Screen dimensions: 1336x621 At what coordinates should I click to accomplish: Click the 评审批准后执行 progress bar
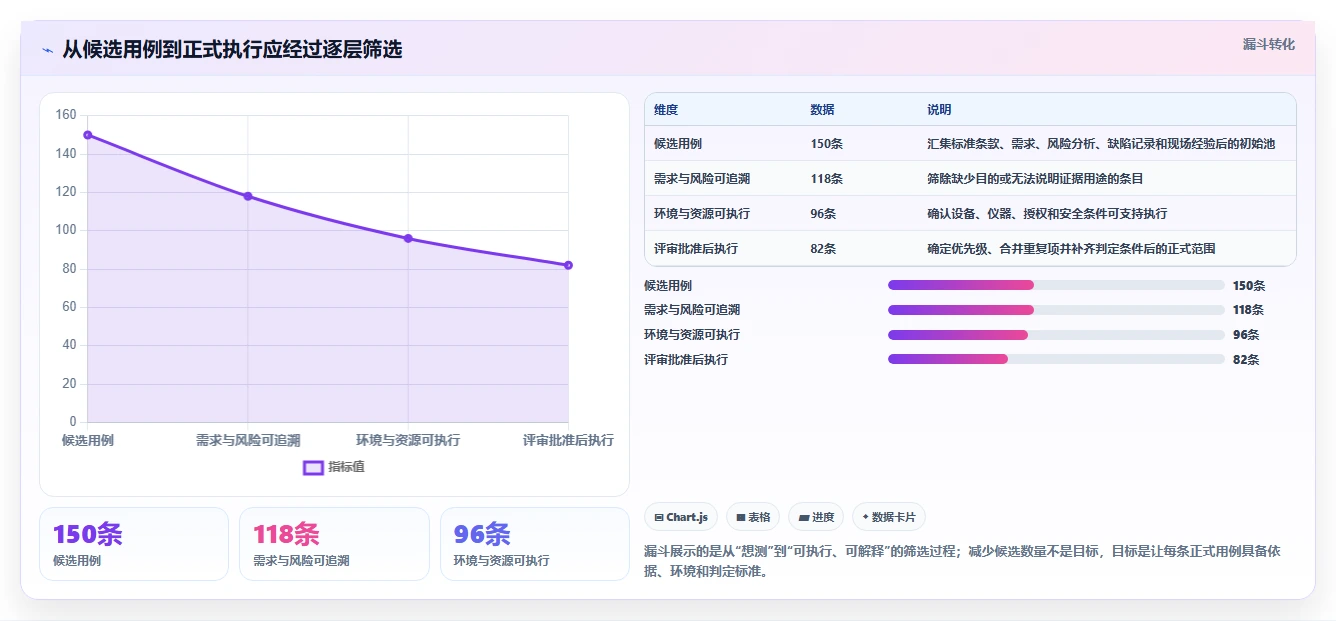pyautogui.click(x=1056, y=359)
